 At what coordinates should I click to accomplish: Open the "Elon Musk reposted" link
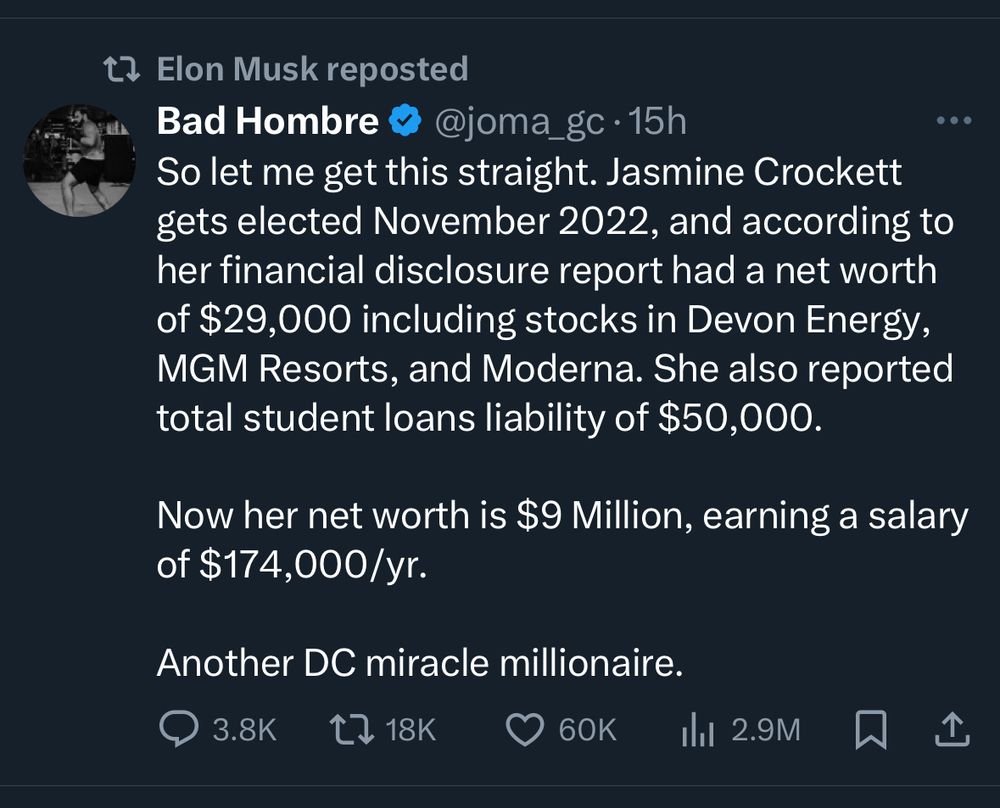(312, 69)
